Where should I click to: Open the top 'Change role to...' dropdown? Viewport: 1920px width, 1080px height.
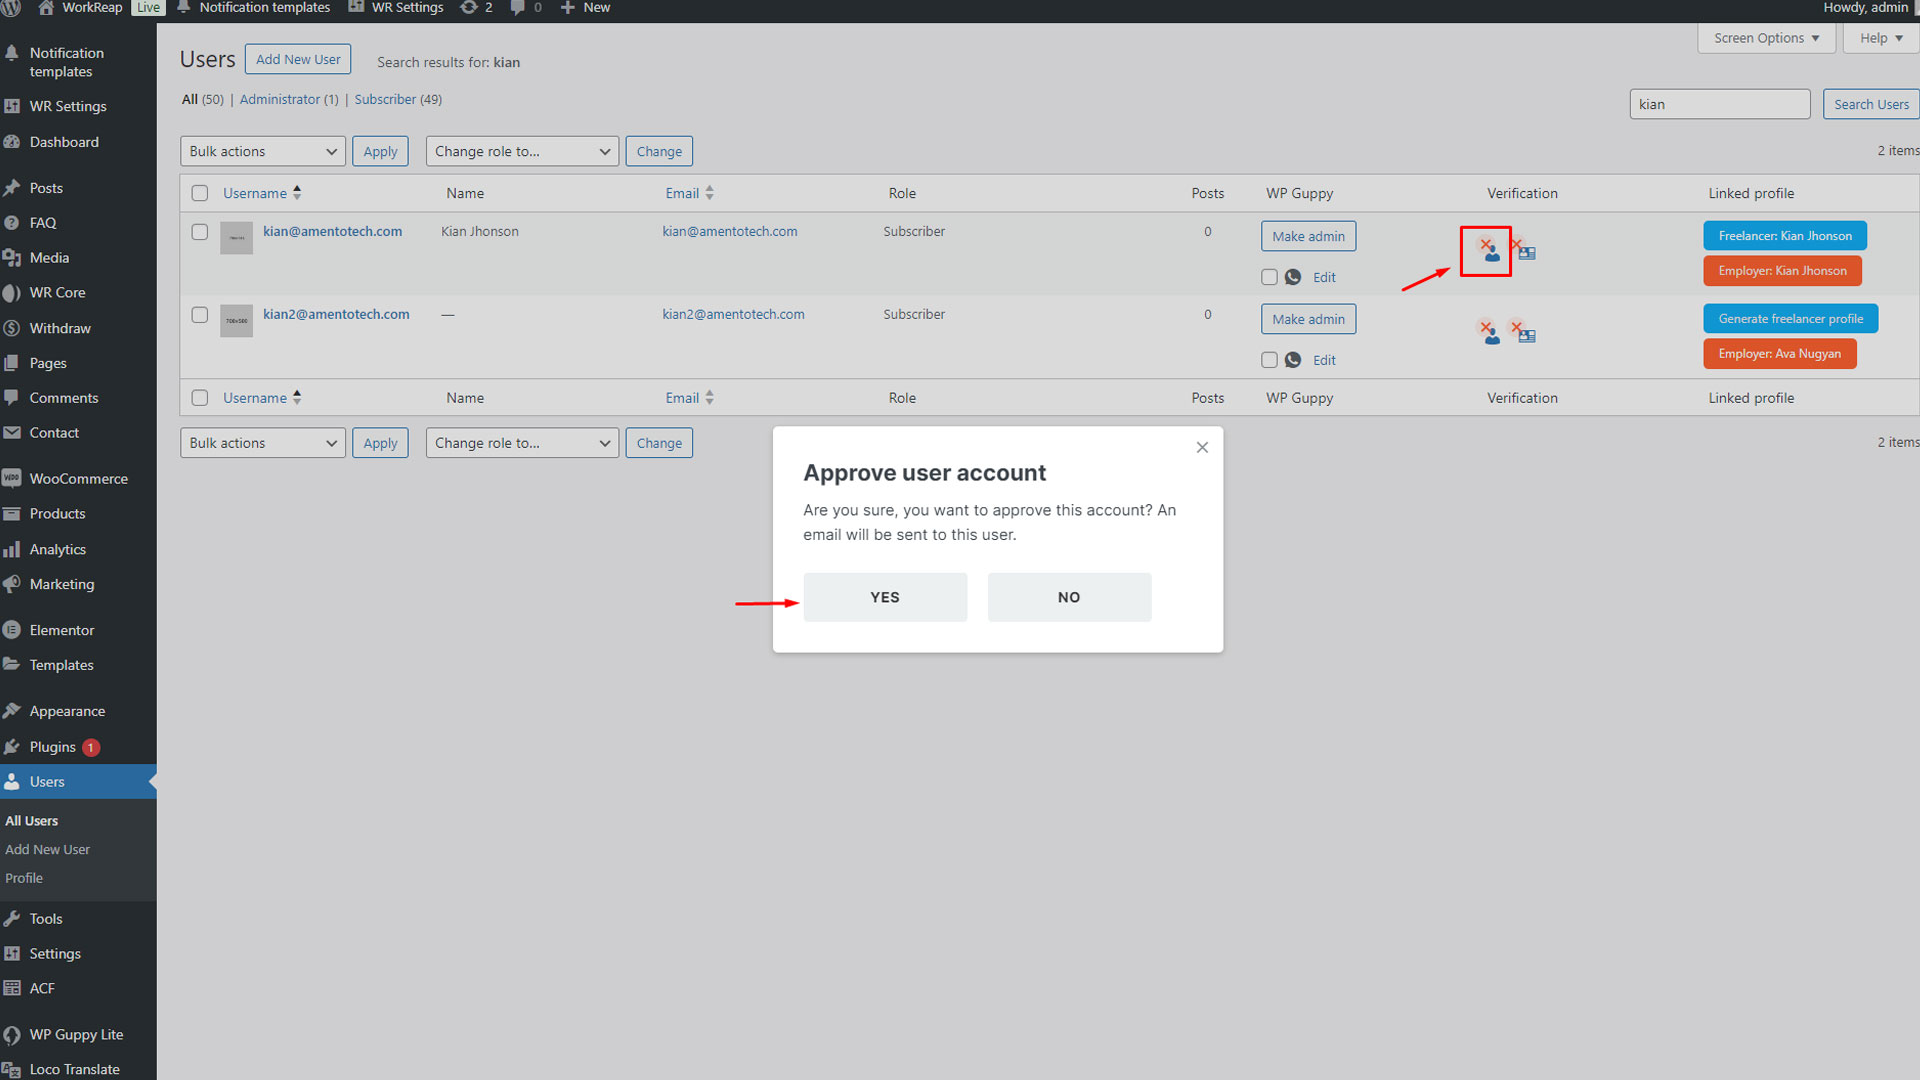(522, 152)
